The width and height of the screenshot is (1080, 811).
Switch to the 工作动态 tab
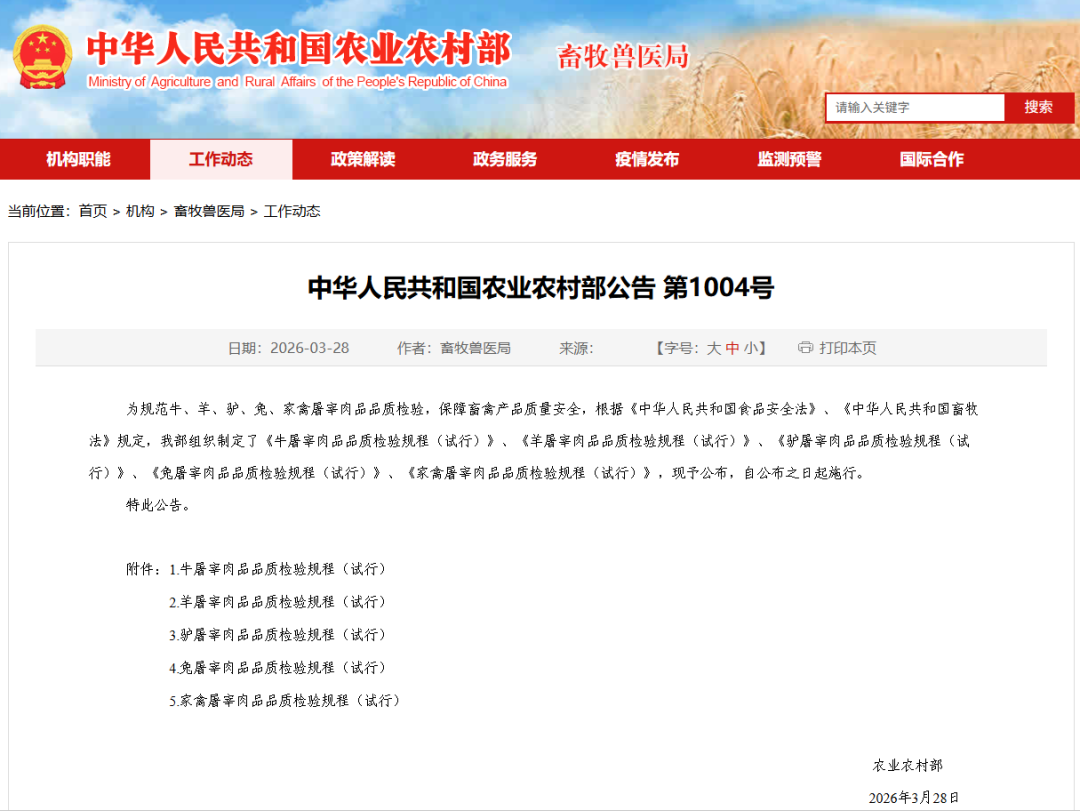pos(221,159)
